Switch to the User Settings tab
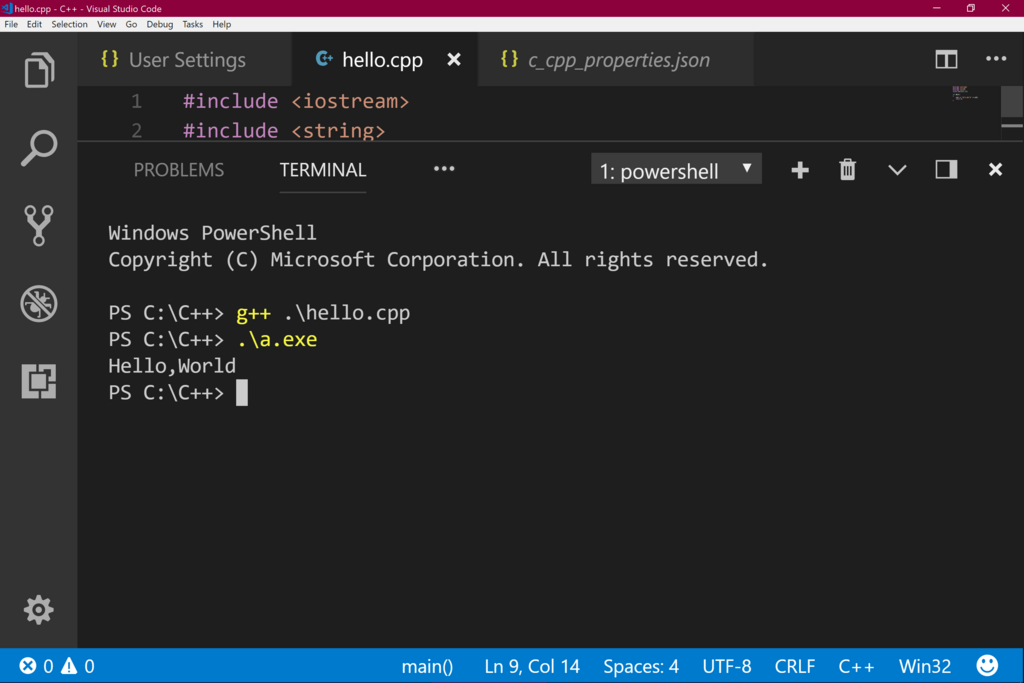1024x683 pixels. point(184,60)
